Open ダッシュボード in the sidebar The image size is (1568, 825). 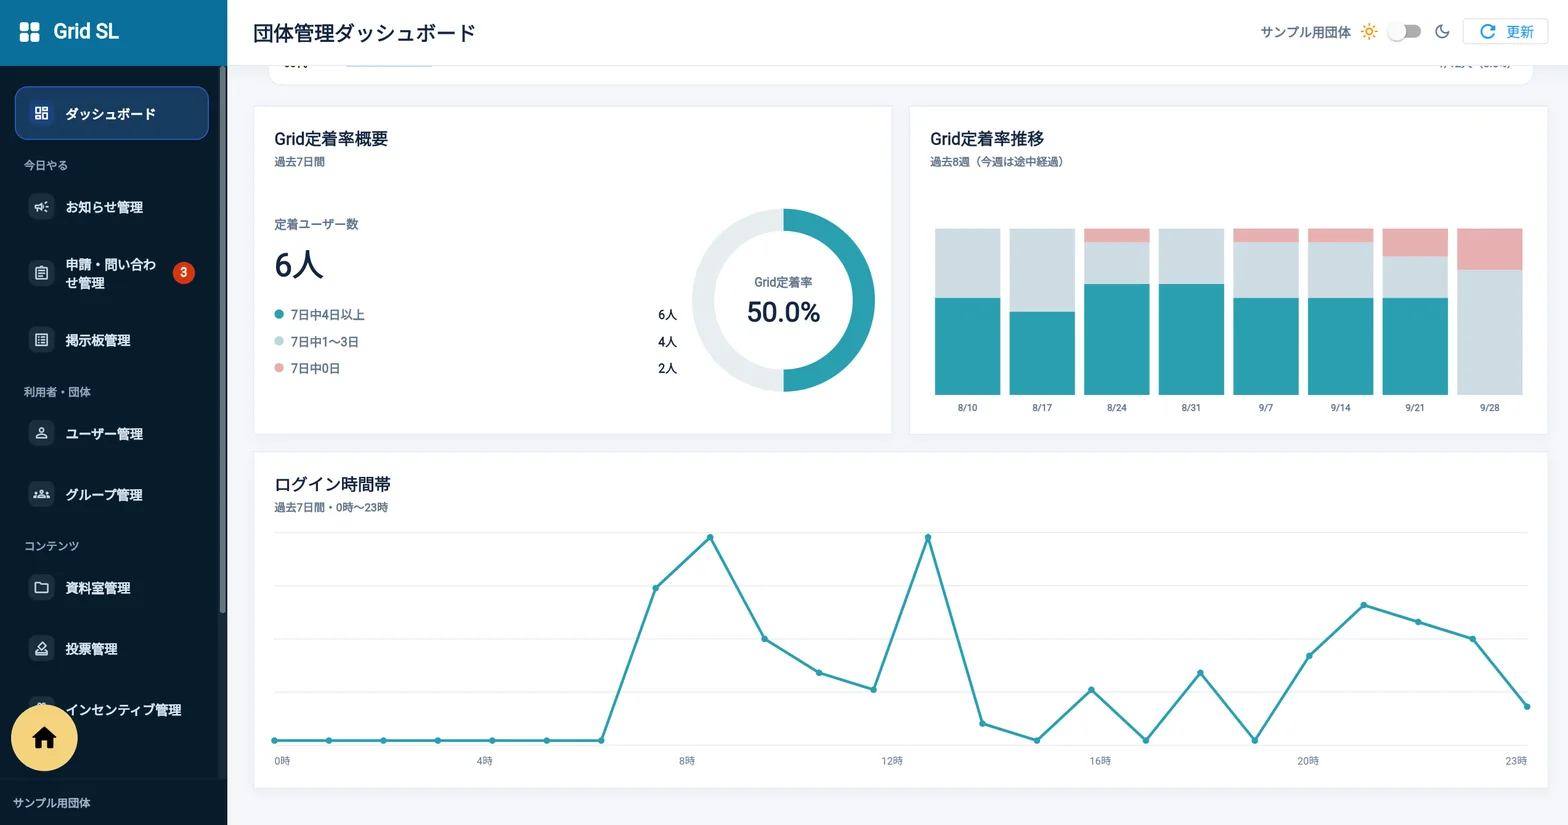112,114
